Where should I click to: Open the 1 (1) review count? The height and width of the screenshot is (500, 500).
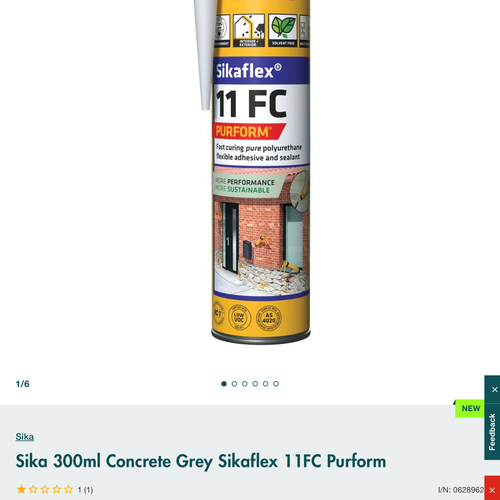coord(85,490)
